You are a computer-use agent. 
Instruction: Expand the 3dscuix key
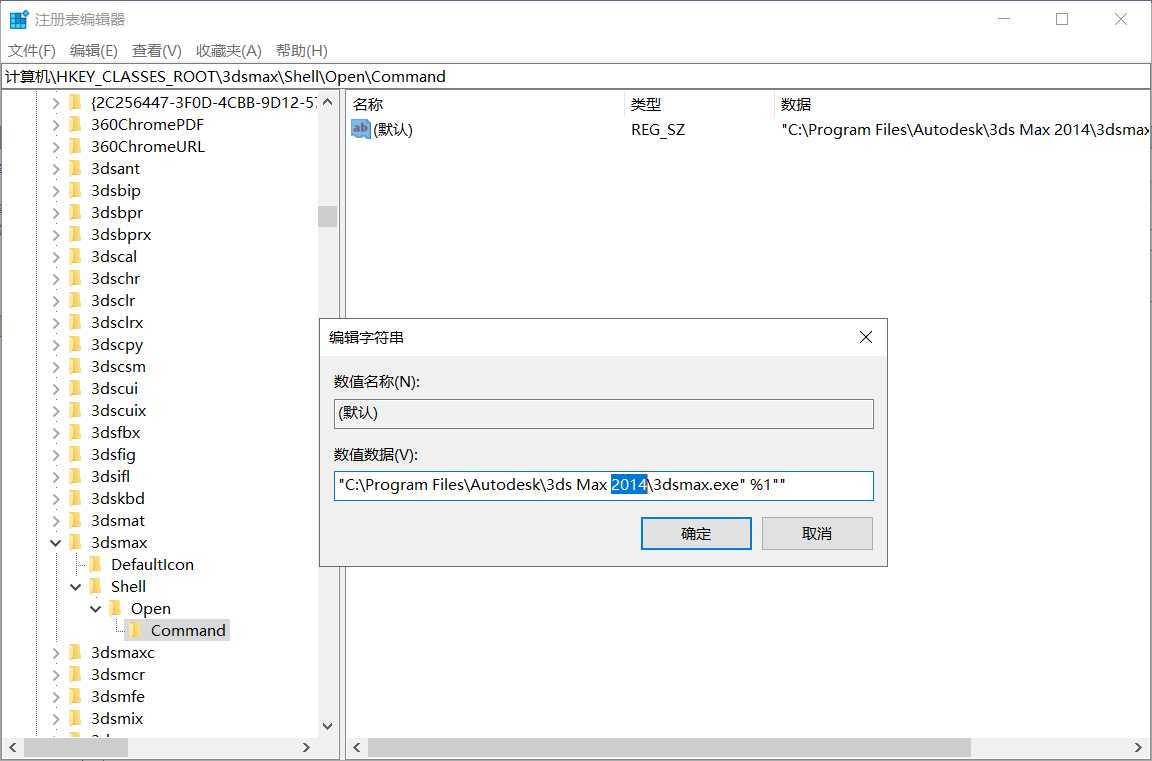point(56,411)
